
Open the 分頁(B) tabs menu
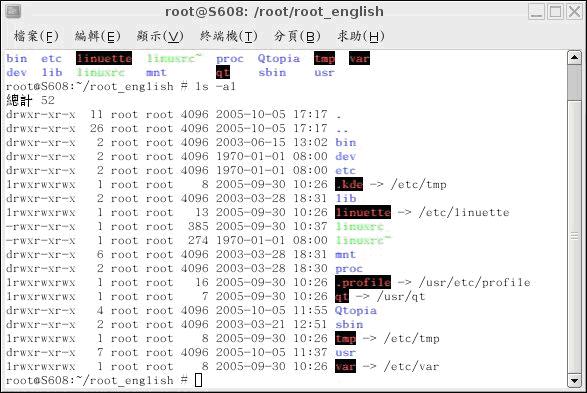pos(297,36)
